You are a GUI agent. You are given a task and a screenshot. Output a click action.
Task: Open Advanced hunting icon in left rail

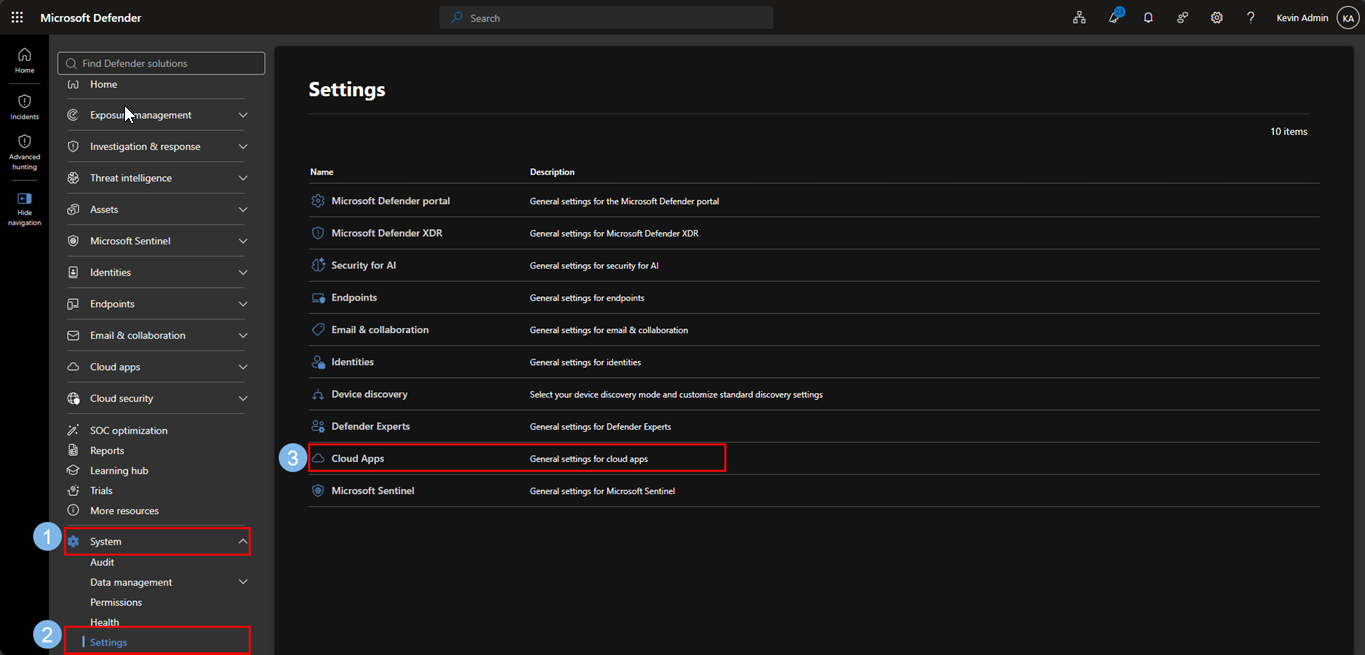click(24, 141)
